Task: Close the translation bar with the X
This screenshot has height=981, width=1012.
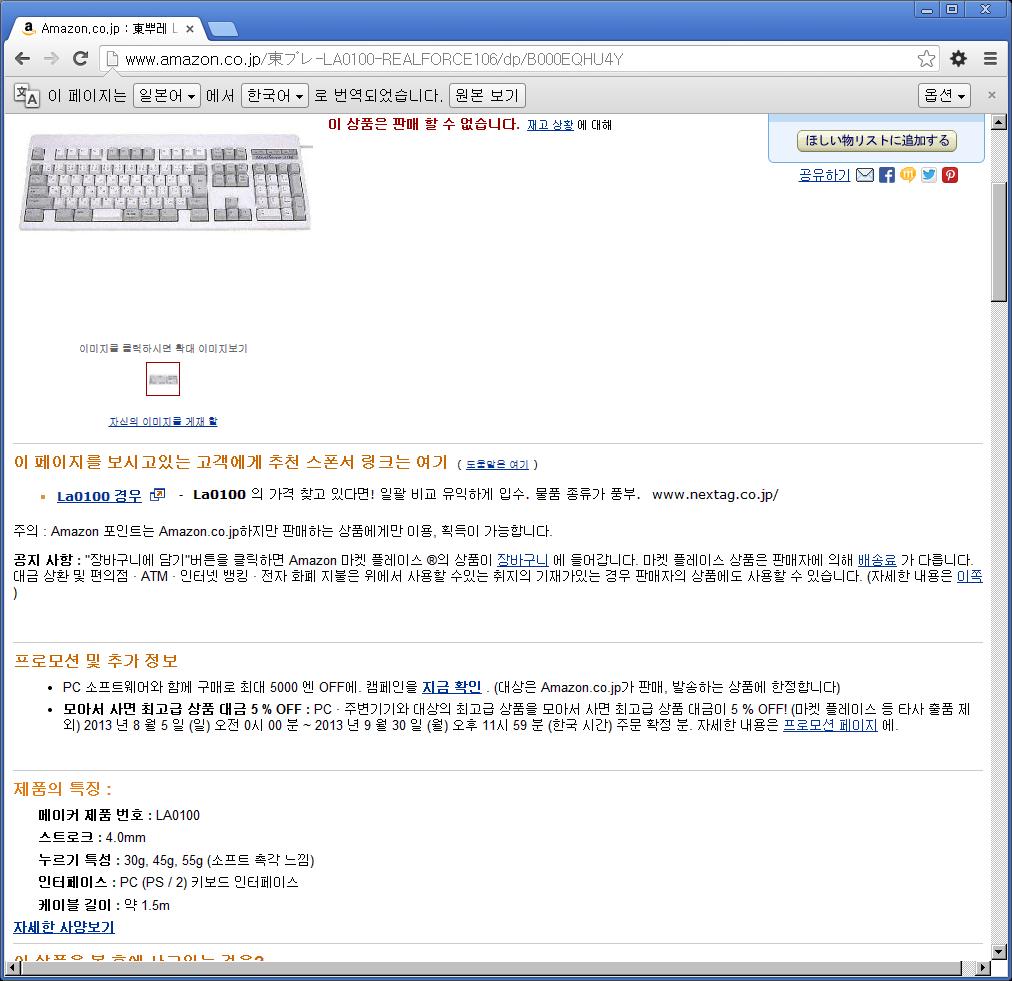Action: (x=992, y=95)
